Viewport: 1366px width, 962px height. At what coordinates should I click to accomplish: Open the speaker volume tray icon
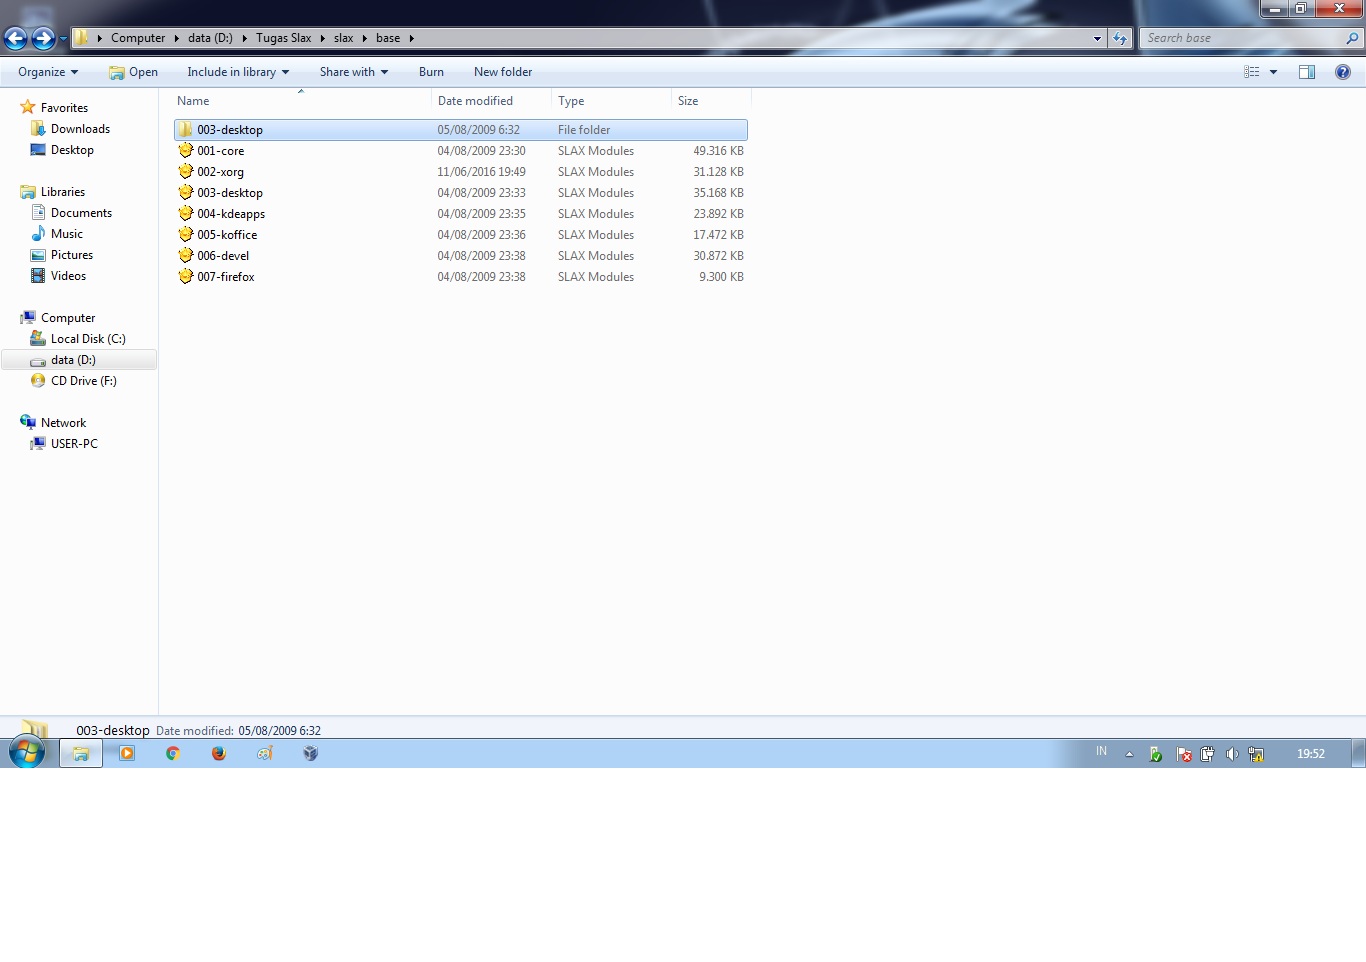tap(1232, 753)
